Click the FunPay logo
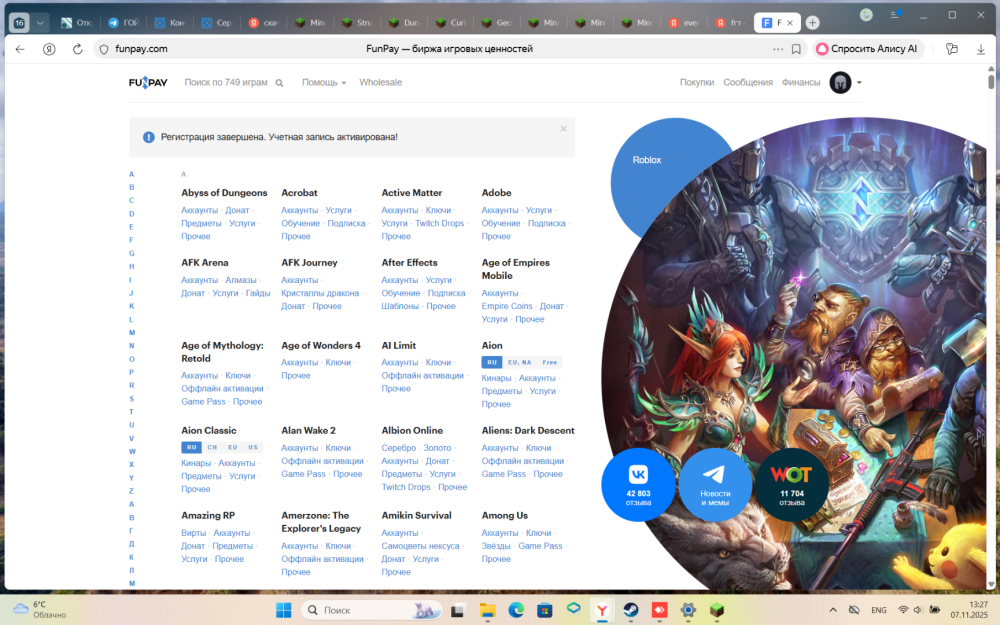Viewport: 1000px width, 625px height. point(148,82)
